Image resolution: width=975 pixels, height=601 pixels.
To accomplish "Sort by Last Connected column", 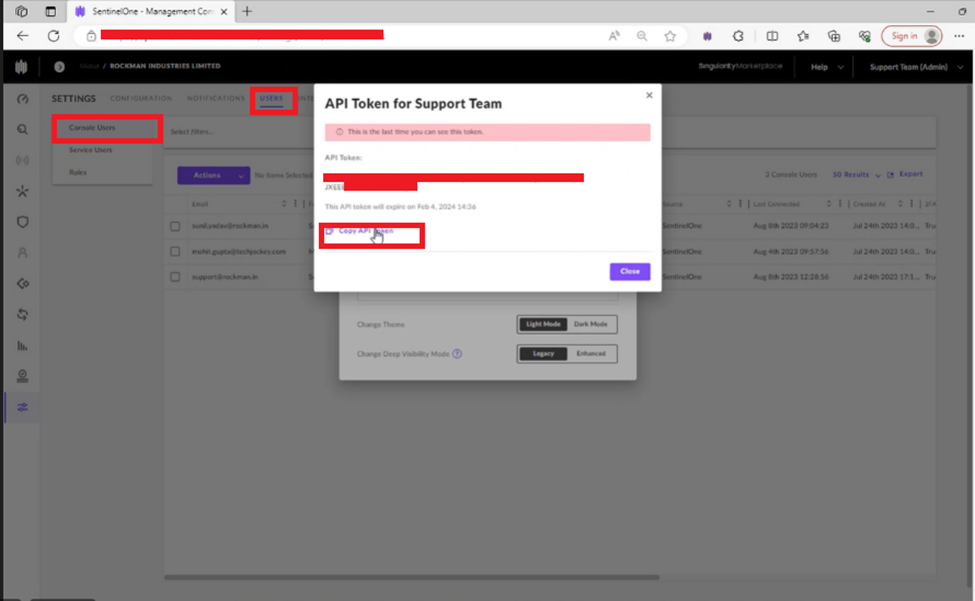I will [x=828, y=204].
